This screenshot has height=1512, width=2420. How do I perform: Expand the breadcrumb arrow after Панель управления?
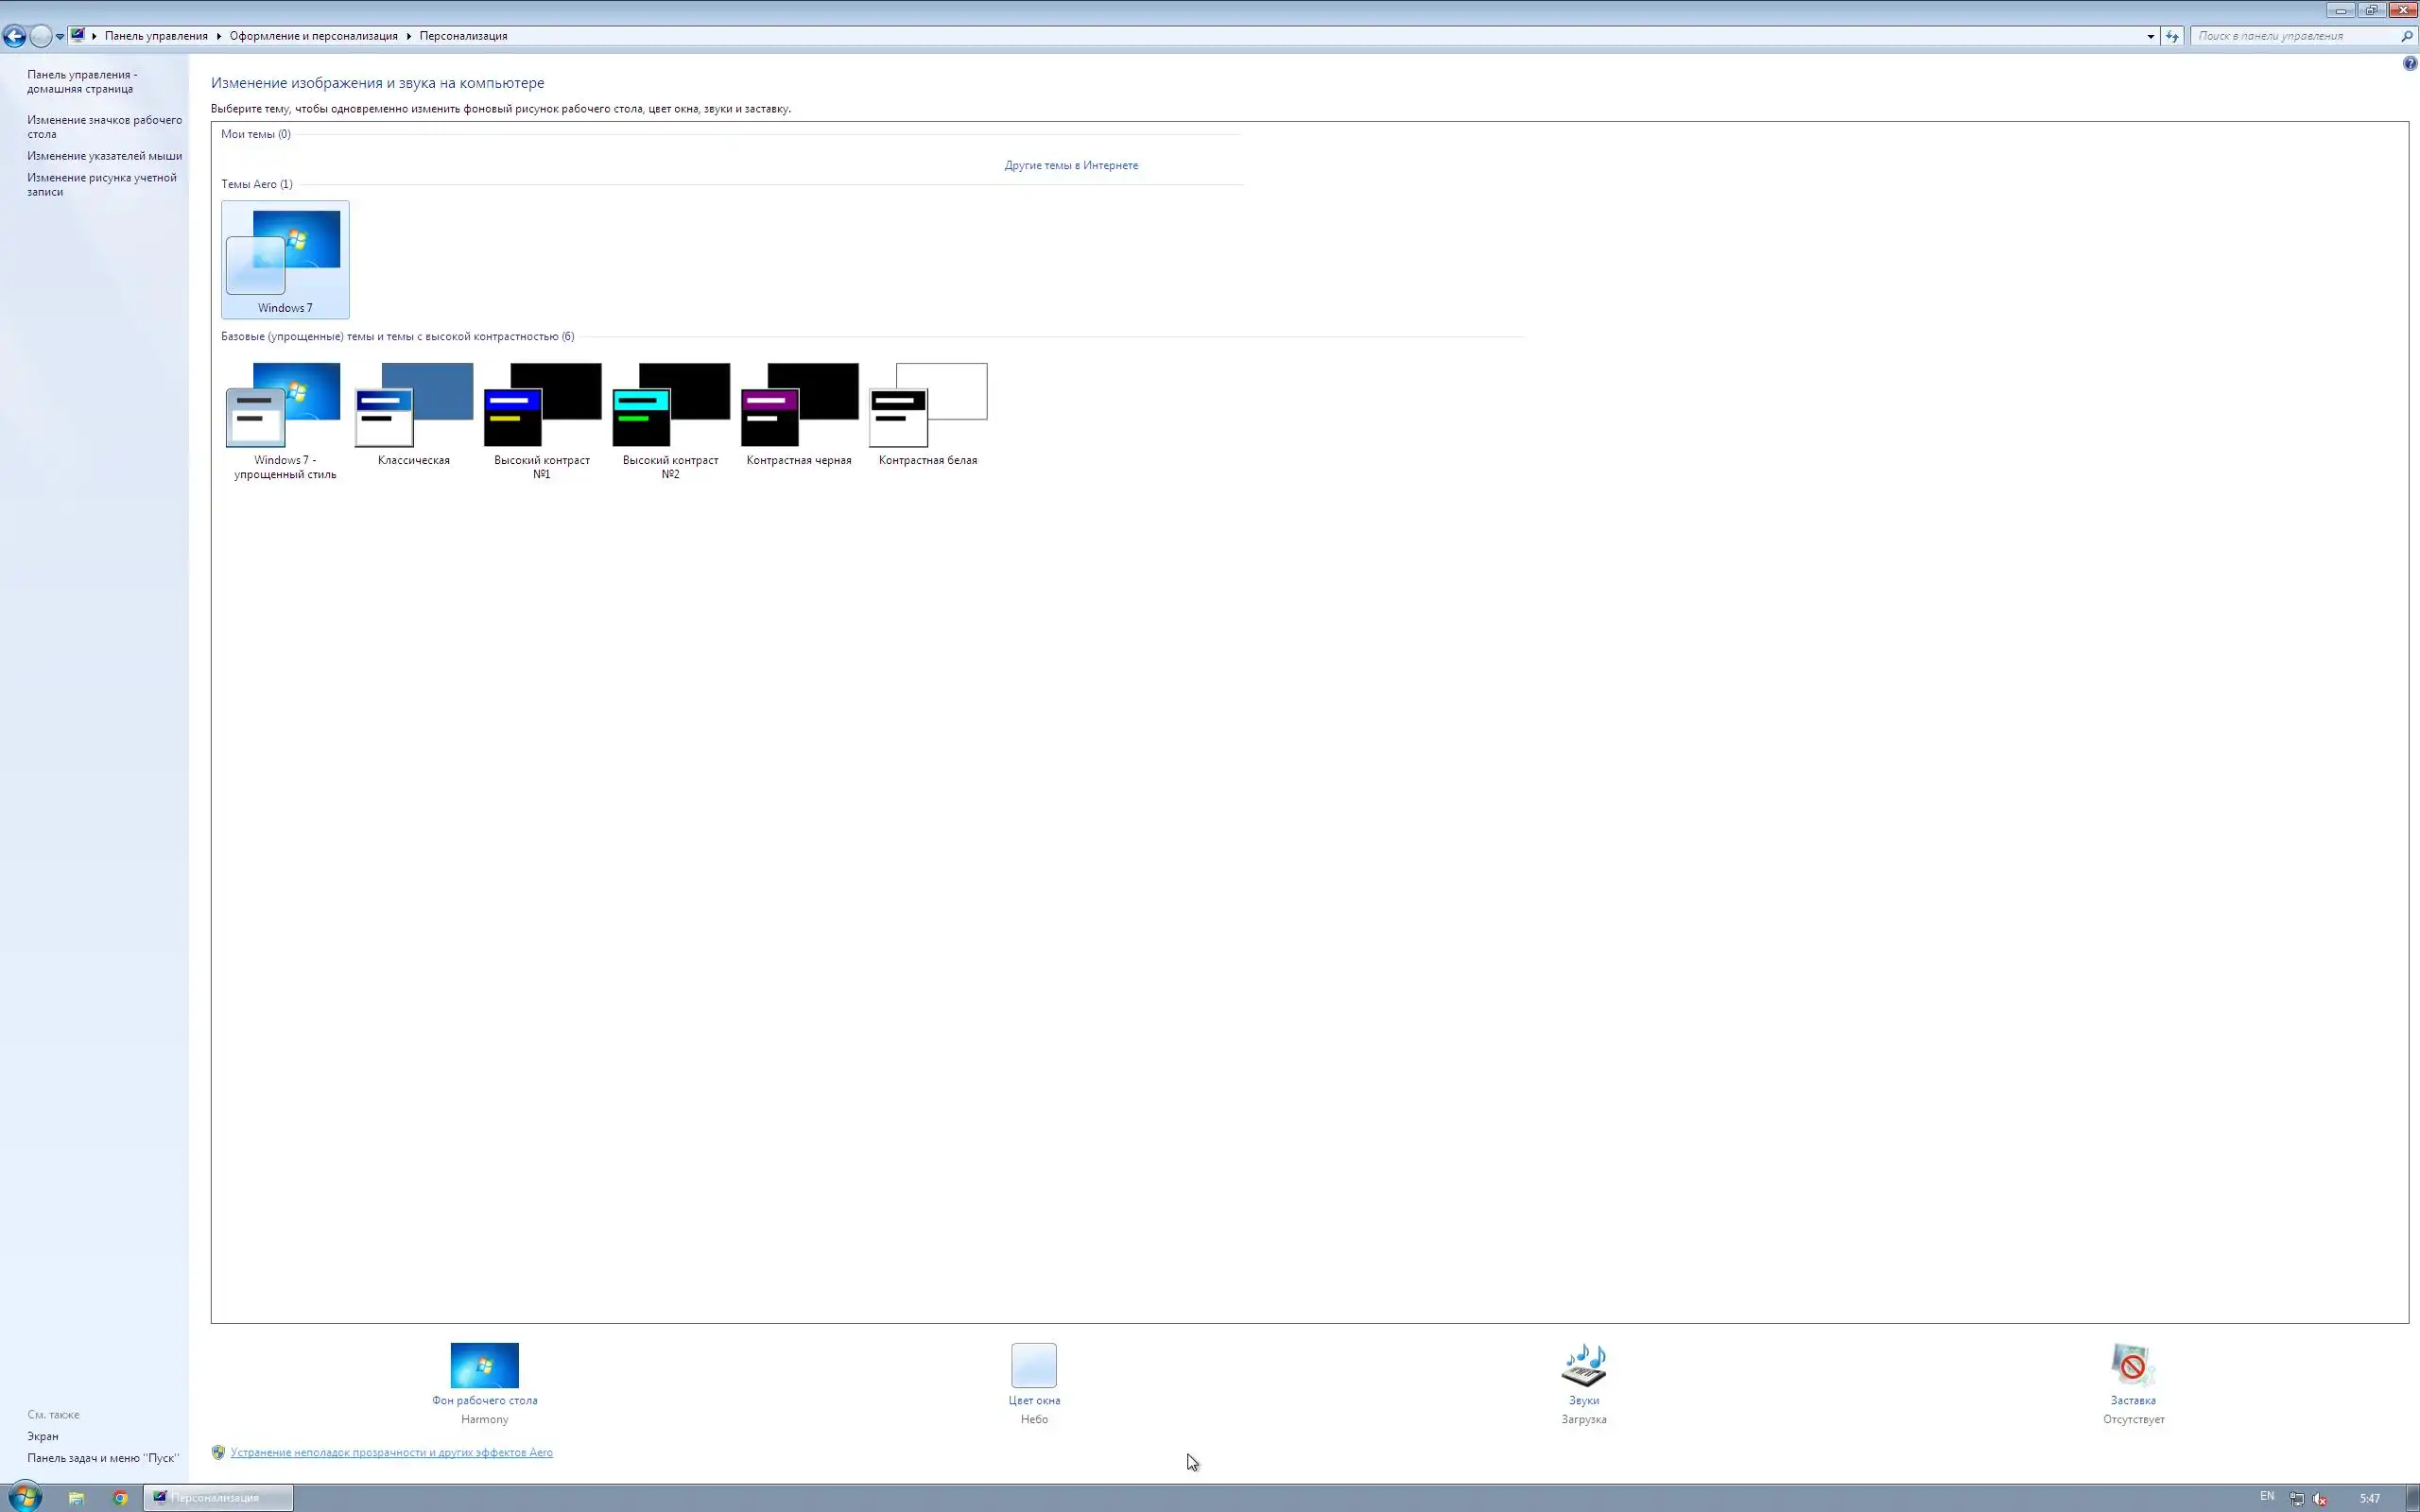click(218, 36)
